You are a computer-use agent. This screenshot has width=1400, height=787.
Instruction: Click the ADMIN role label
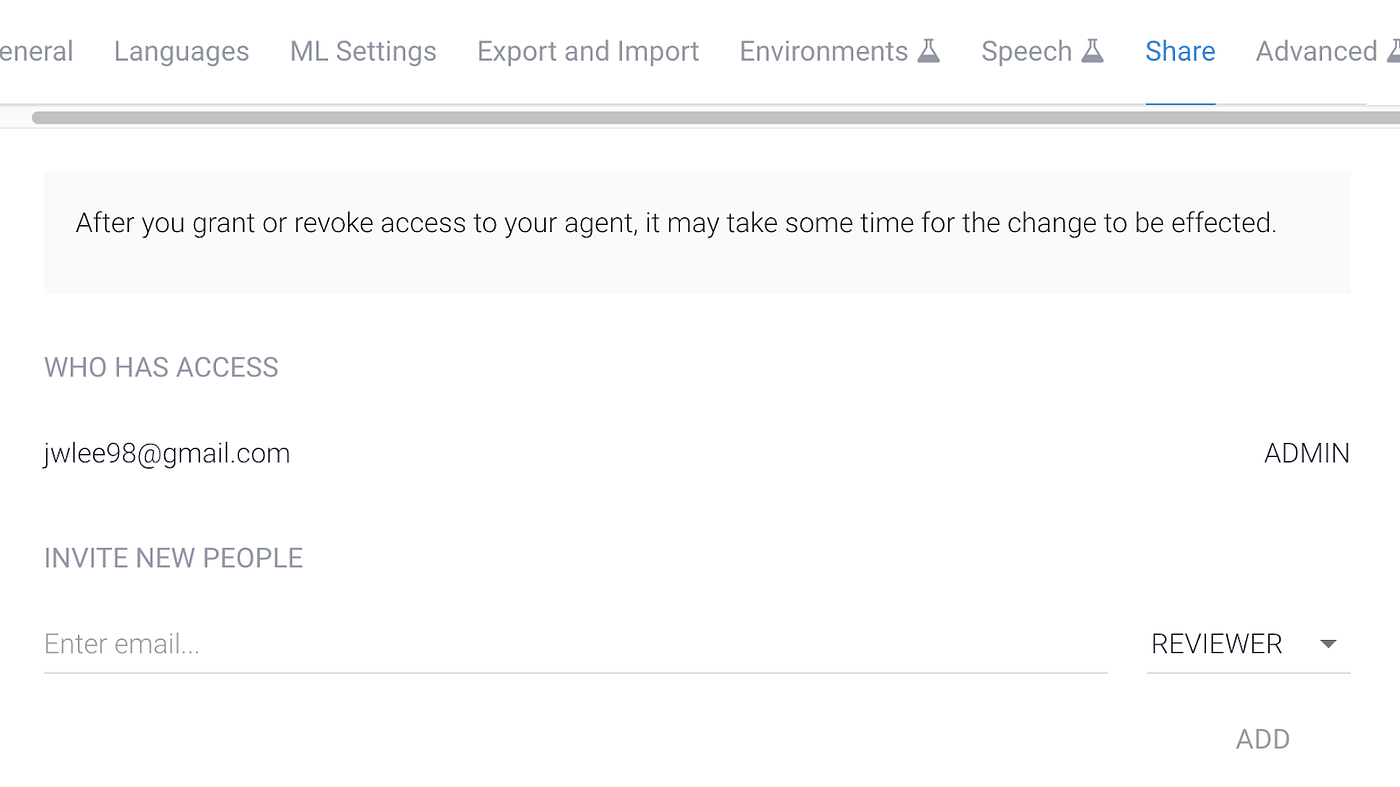coord(1306,454)
